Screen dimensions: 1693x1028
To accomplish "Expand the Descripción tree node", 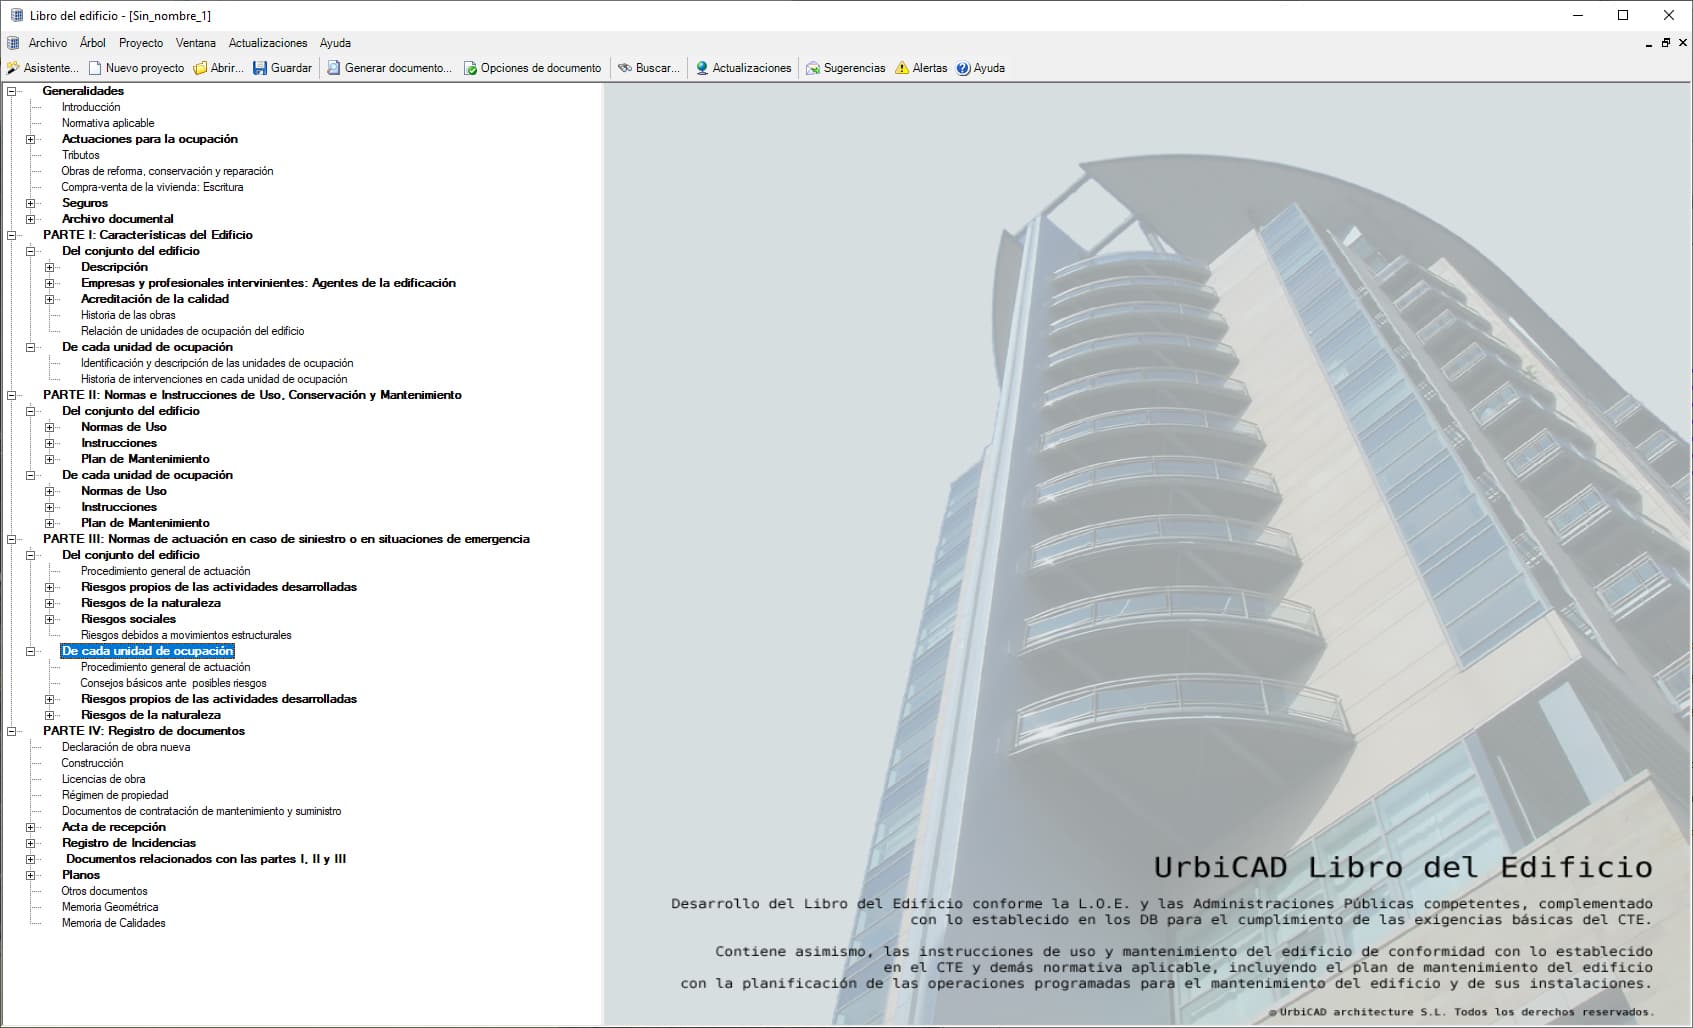I will pyautogui.click(x=50, y=267).
